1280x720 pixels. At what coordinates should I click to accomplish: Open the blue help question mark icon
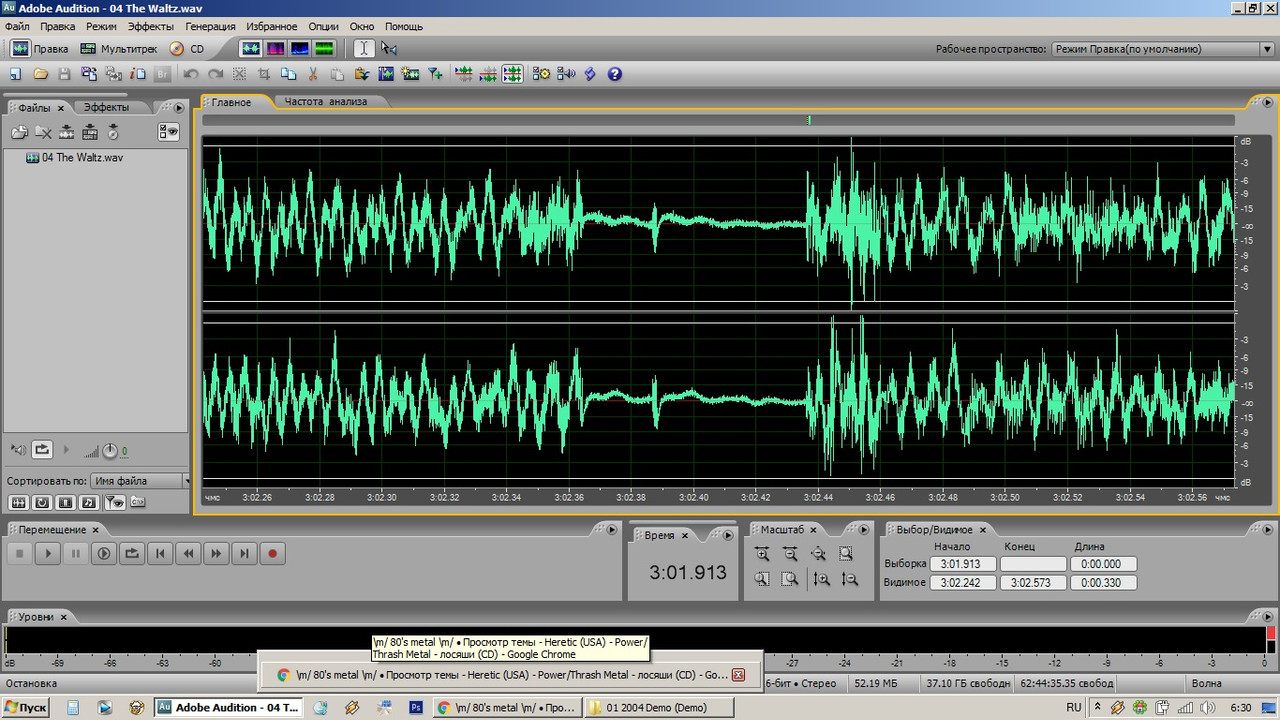click(614, 74)
